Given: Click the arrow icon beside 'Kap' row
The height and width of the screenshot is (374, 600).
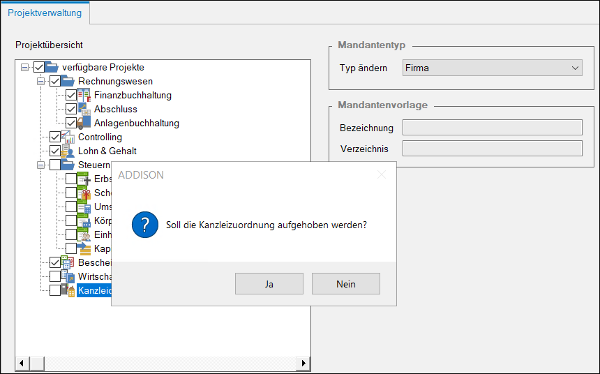Looking at the screenshot, I should (84, 248).
